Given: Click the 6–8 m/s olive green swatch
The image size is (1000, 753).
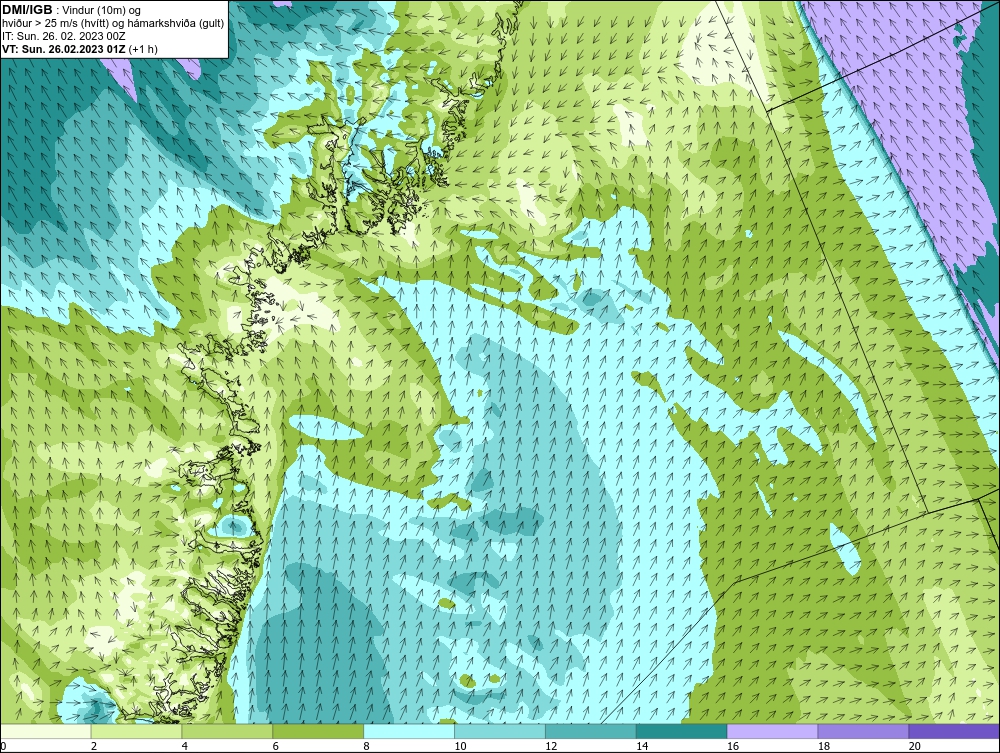Looking at the screenshot, I should tap(318, 731).
